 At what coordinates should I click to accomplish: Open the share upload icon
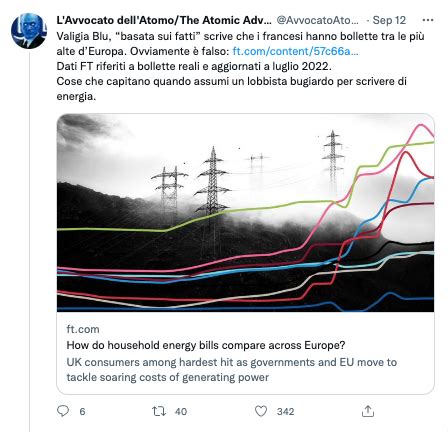tap(368, 411)
